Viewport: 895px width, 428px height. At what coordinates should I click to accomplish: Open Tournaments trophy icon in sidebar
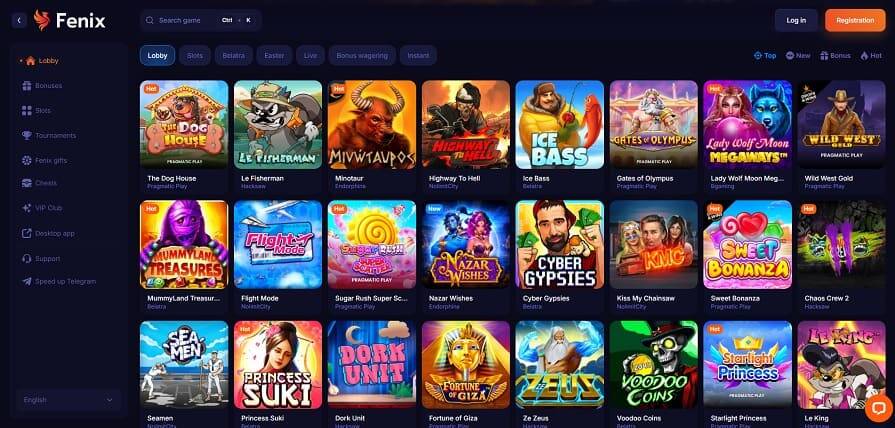[x=27, y=135]
